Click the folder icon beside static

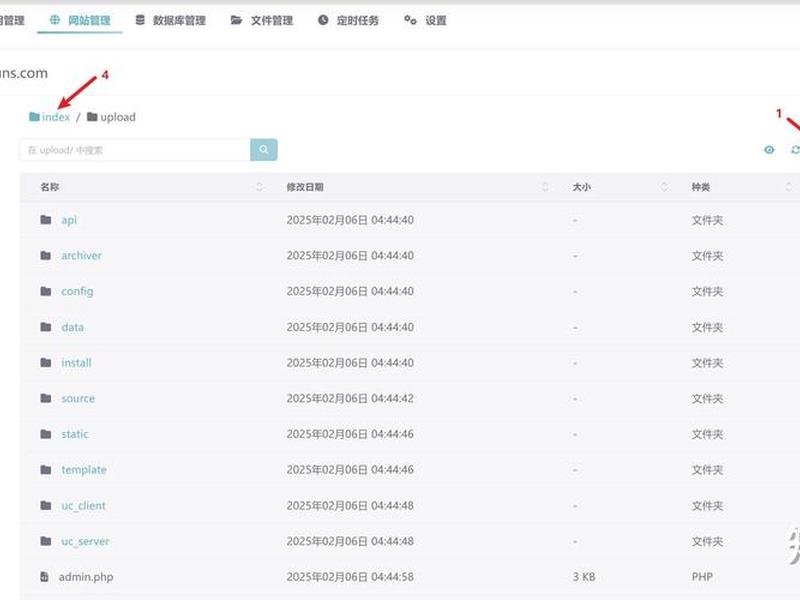click(x=46, y=434)
